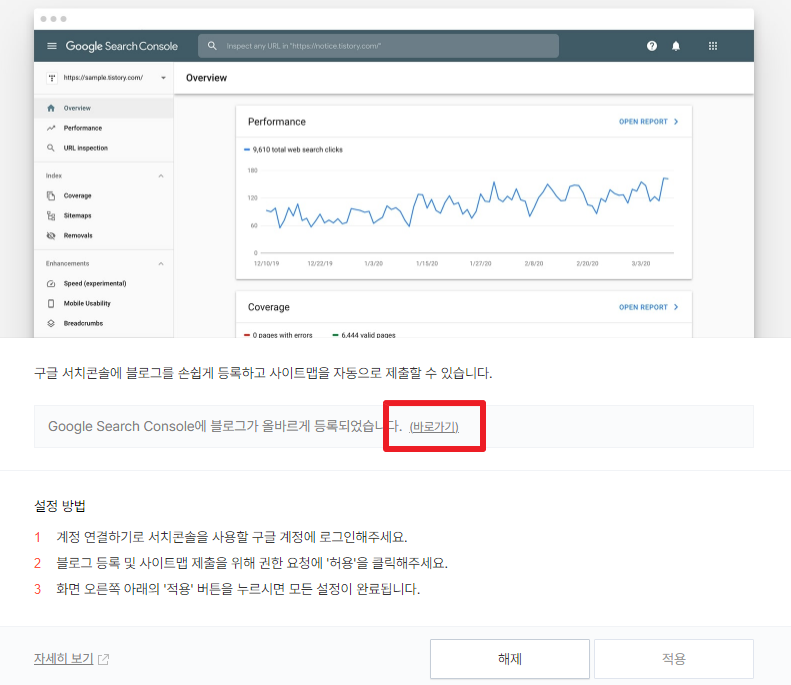Click the URL inspection magnifier icon

coord(51,148)
